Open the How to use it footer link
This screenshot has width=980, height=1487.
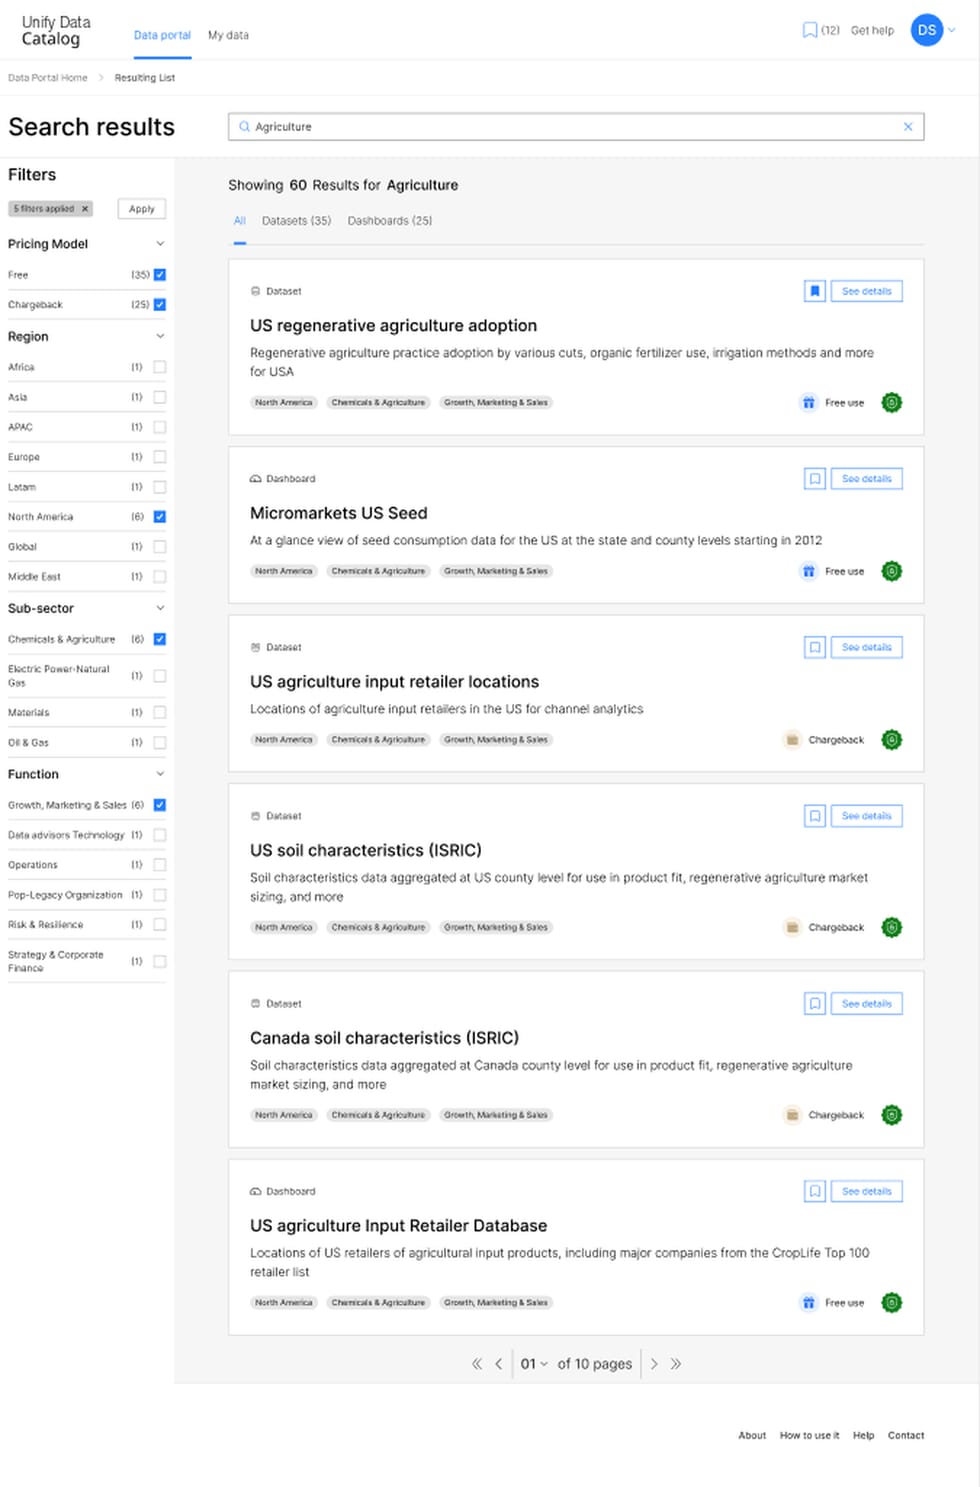pos(809,1435)
